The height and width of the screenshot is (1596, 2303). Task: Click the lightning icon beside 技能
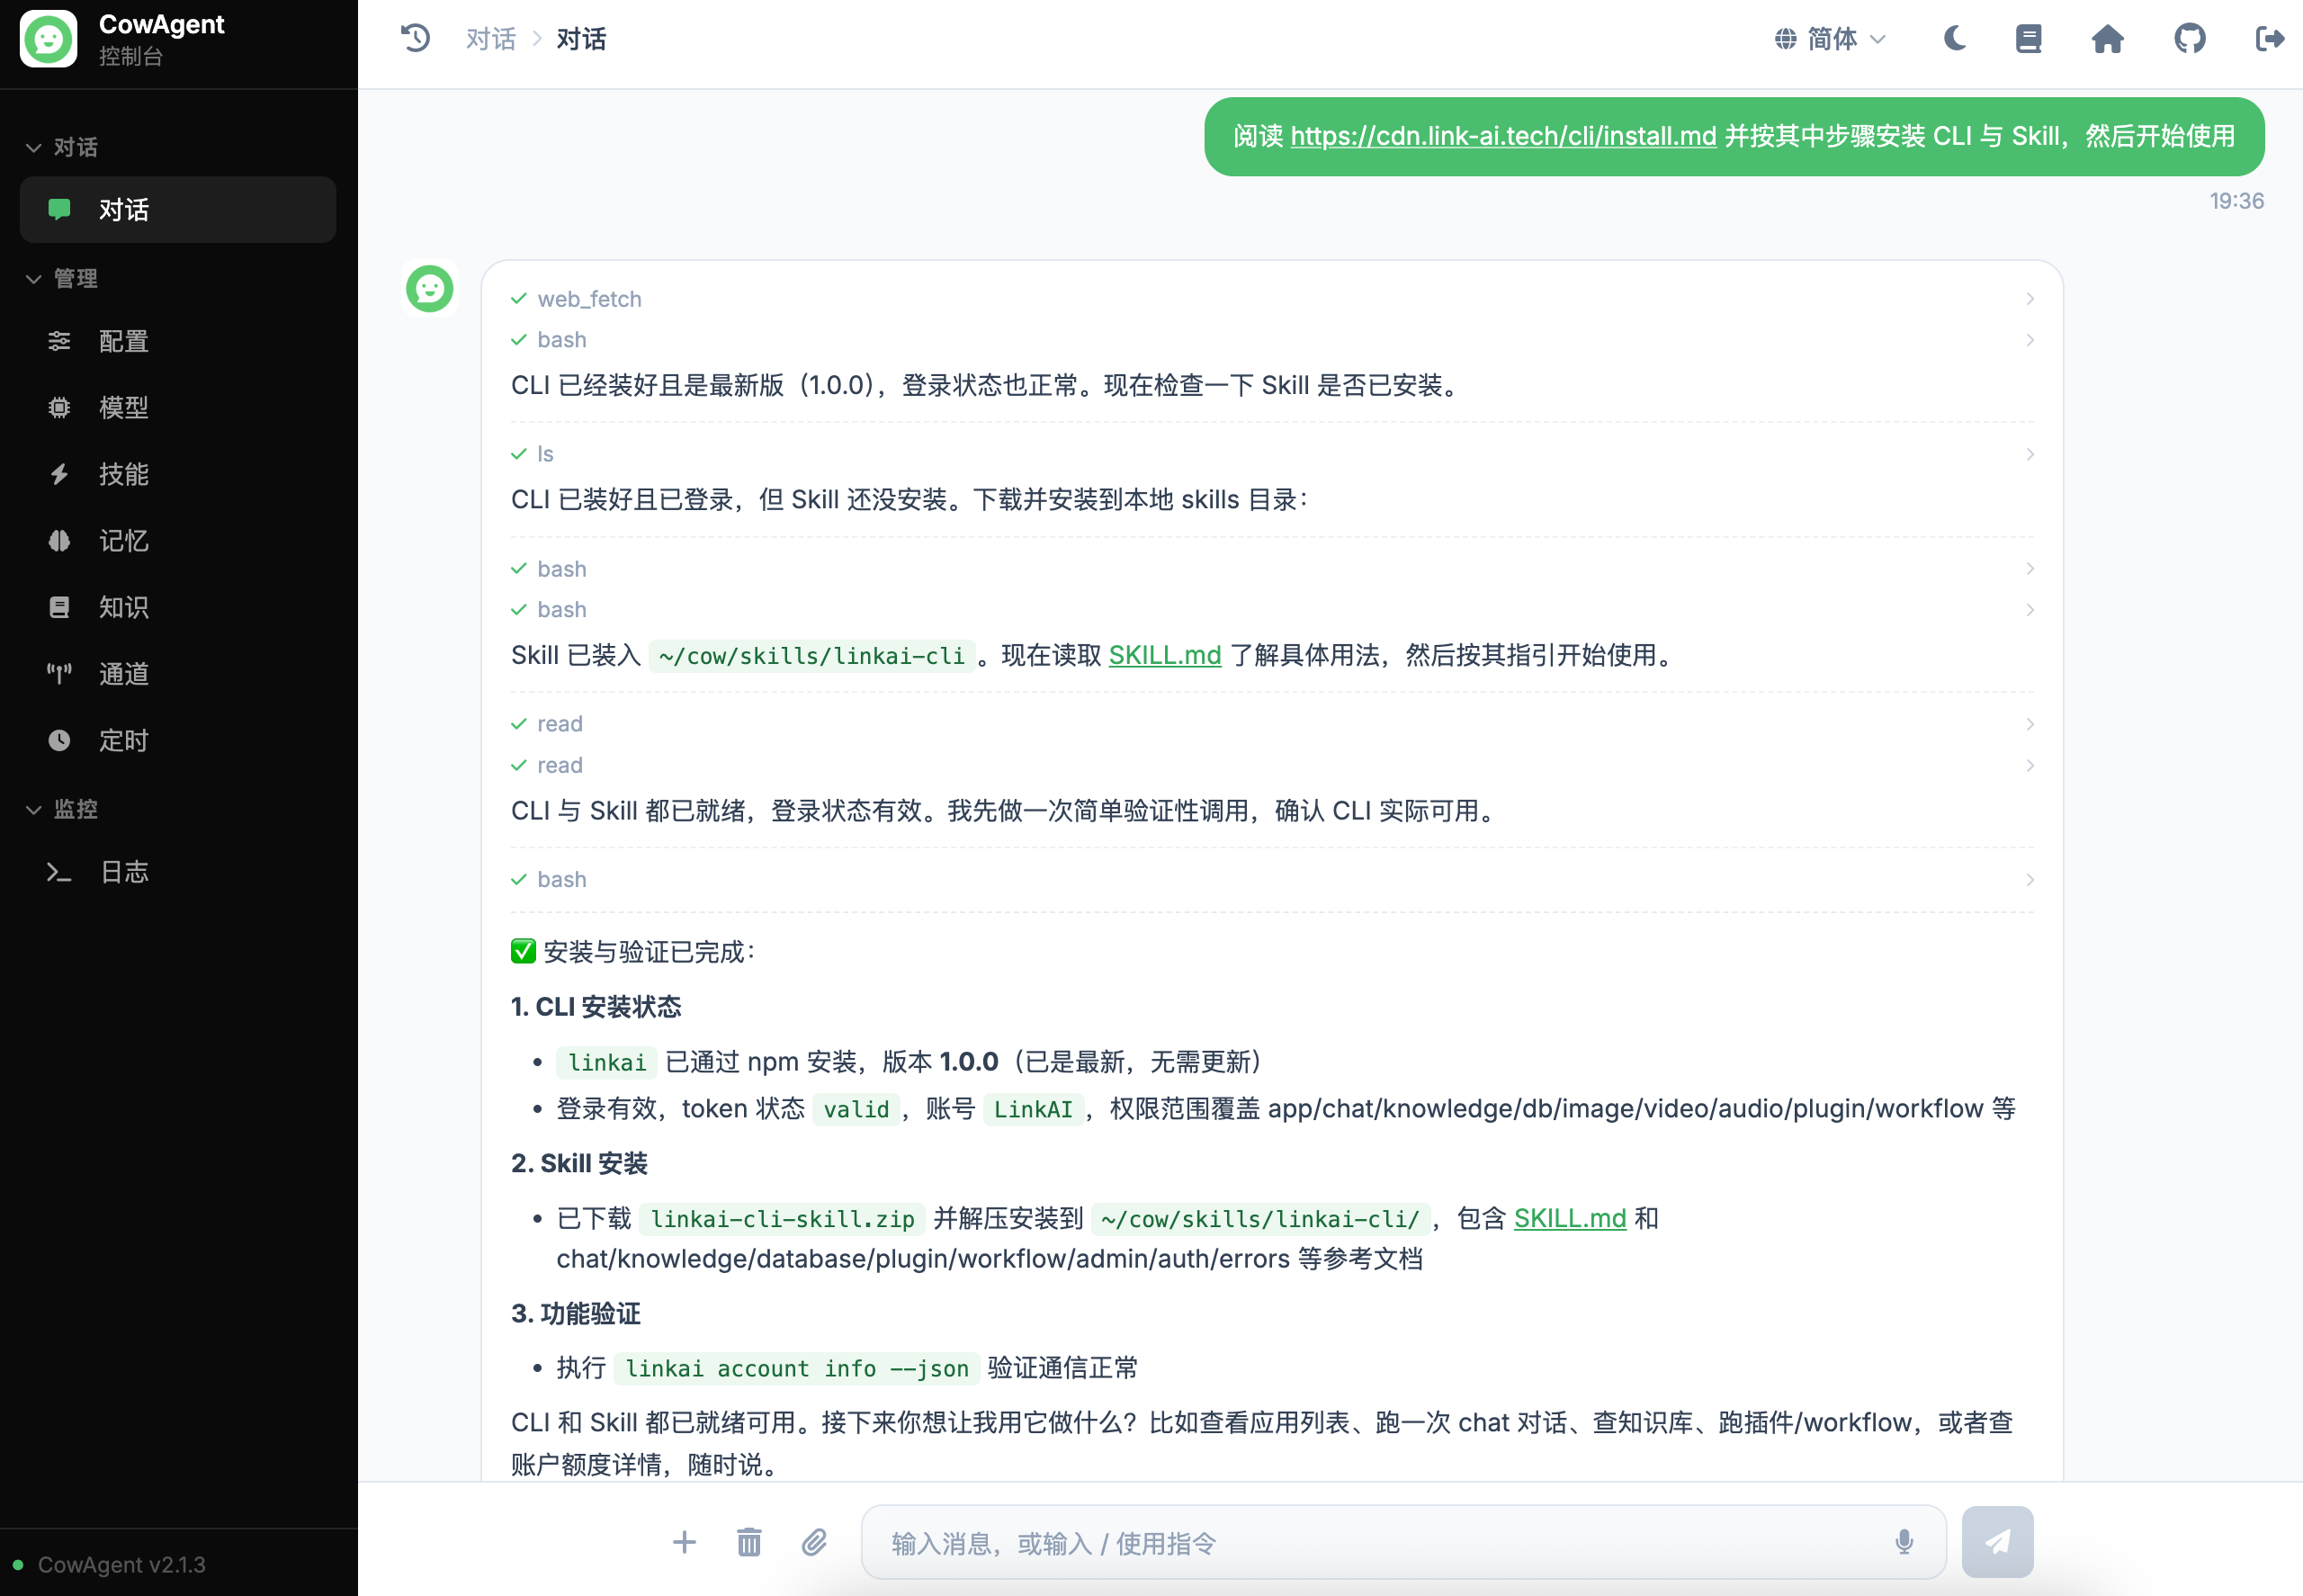pos(59,474)
